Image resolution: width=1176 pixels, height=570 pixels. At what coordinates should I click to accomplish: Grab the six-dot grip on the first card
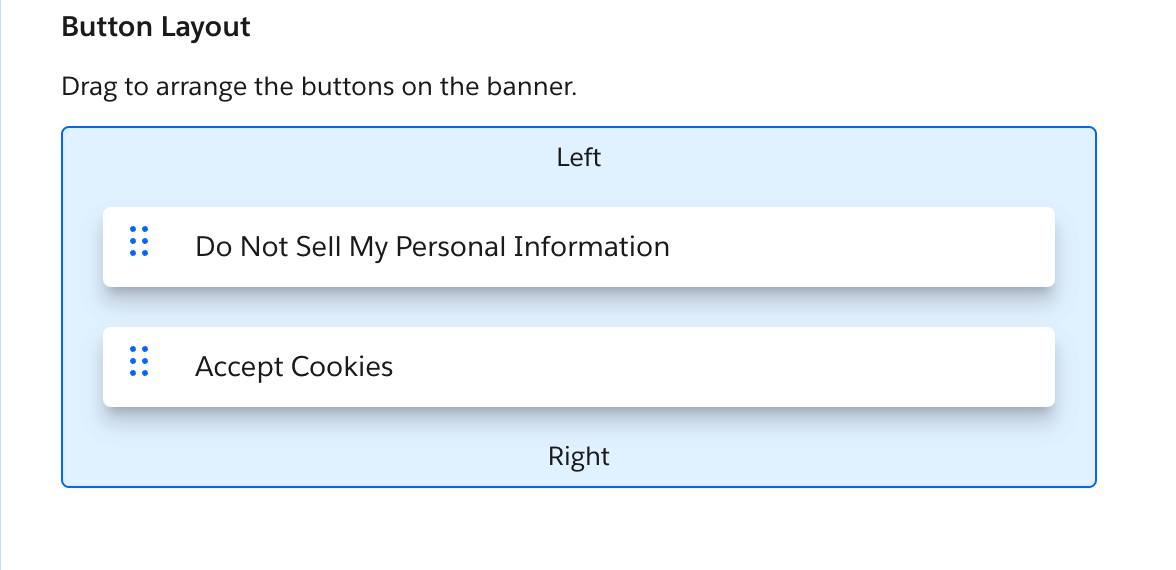point(139,241)
